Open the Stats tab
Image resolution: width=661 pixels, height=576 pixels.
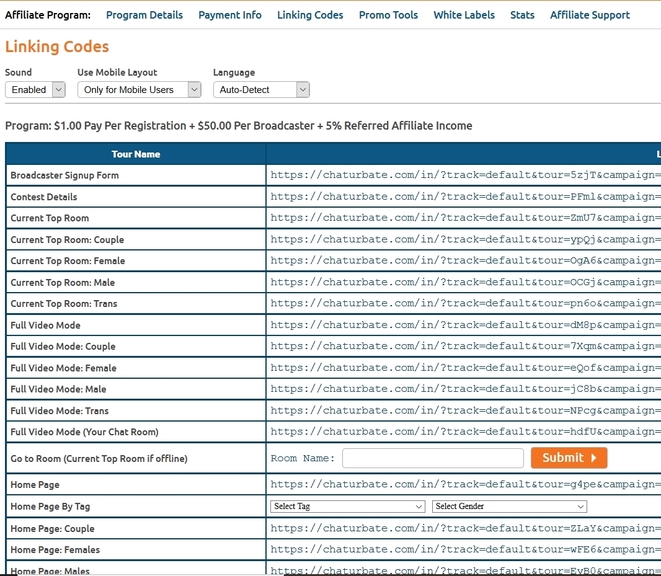pyautogui.click(x=522, y=15)
